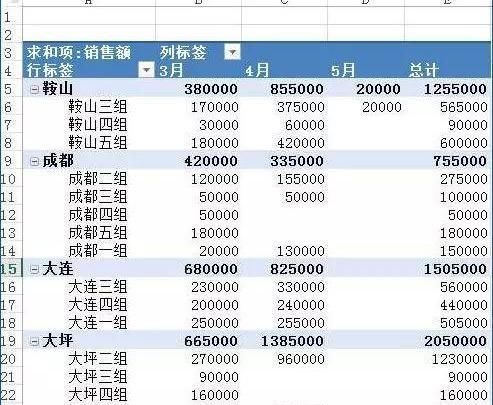
Task: Click the 鞍山 total cell 1255000
Action: pyautogui.click(x=455, y=89)
